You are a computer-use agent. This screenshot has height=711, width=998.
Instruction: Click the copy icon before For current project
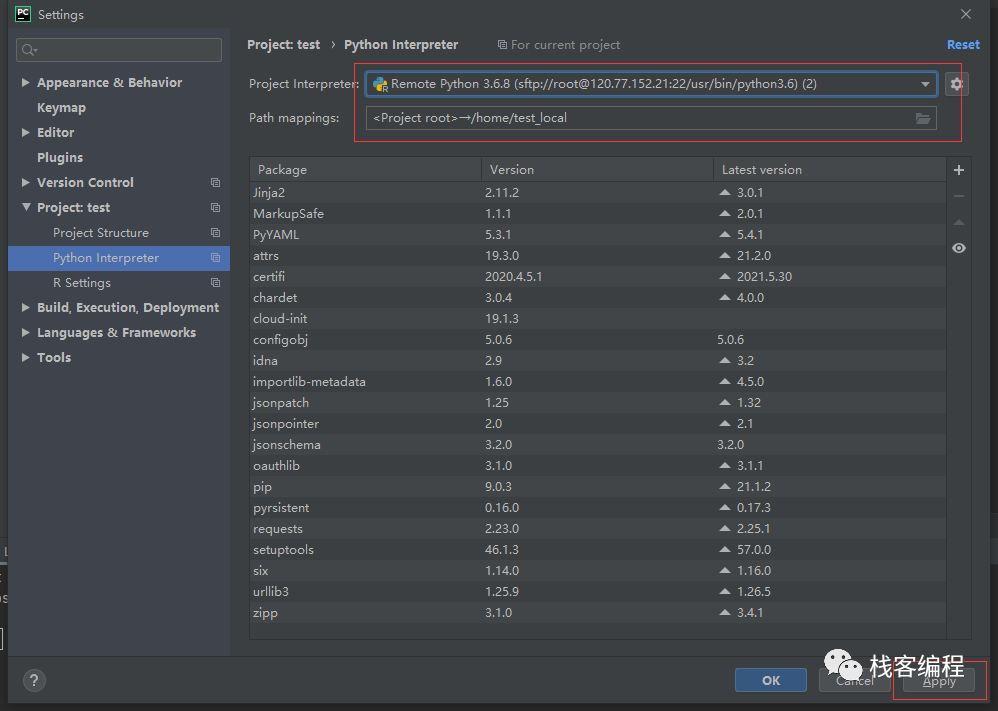pyautogui.click(x=502, y=45)
